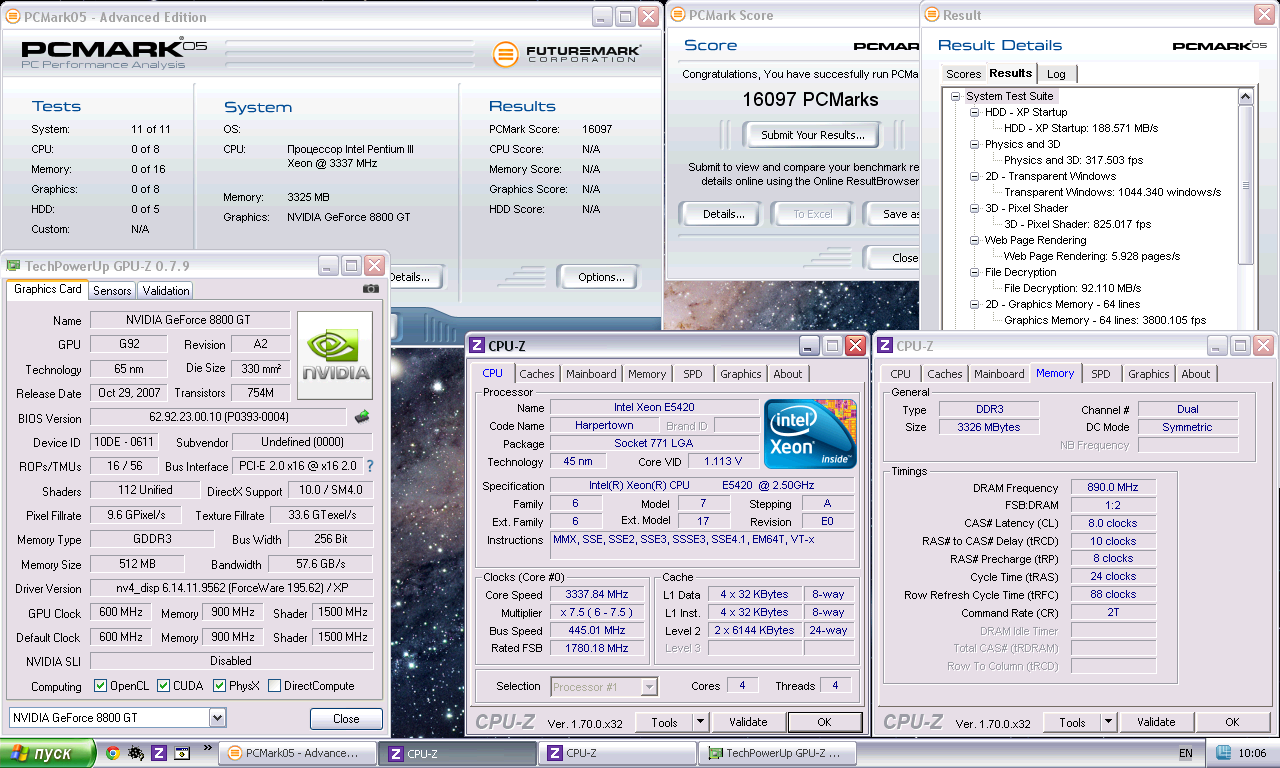The height and width of the screenshot is (768, 1280).
Task: Open the Tools dropdown arrow in the Memory CPU-Z window
Action: pos(1108,722)
